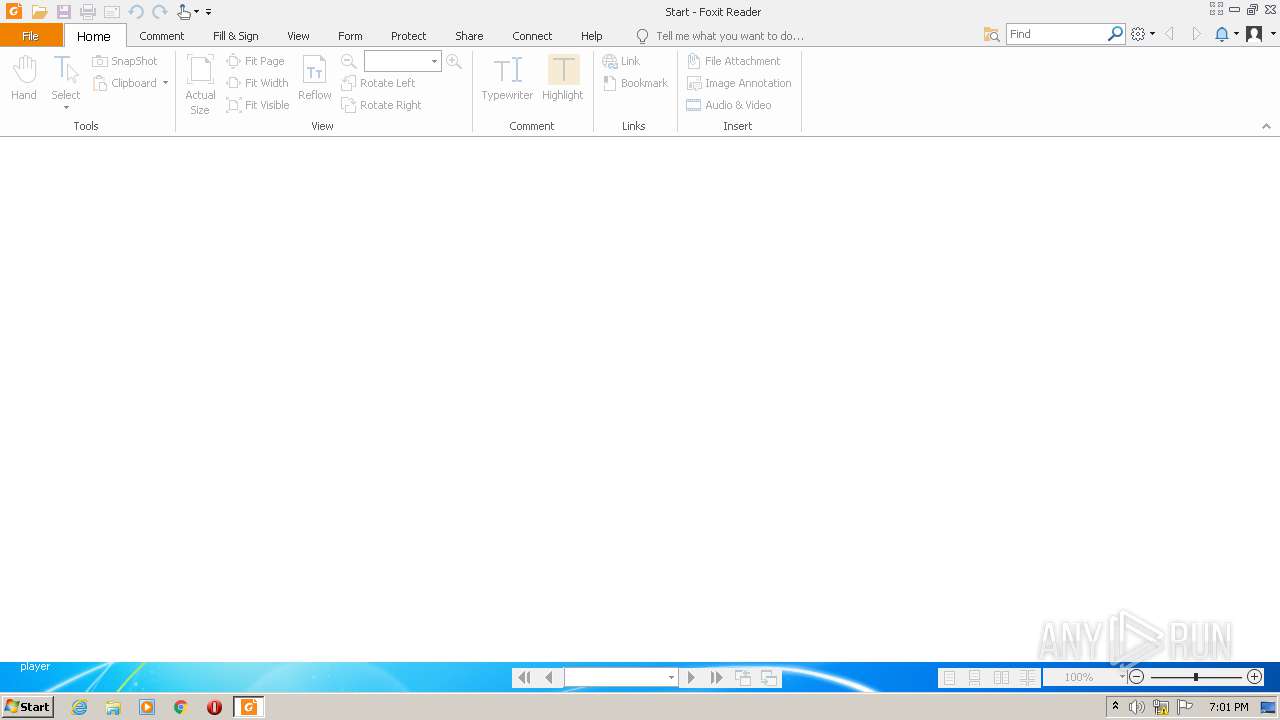
Task: Click the Print quick access icon
Action: pyautogui.click(x=88, y=12)
